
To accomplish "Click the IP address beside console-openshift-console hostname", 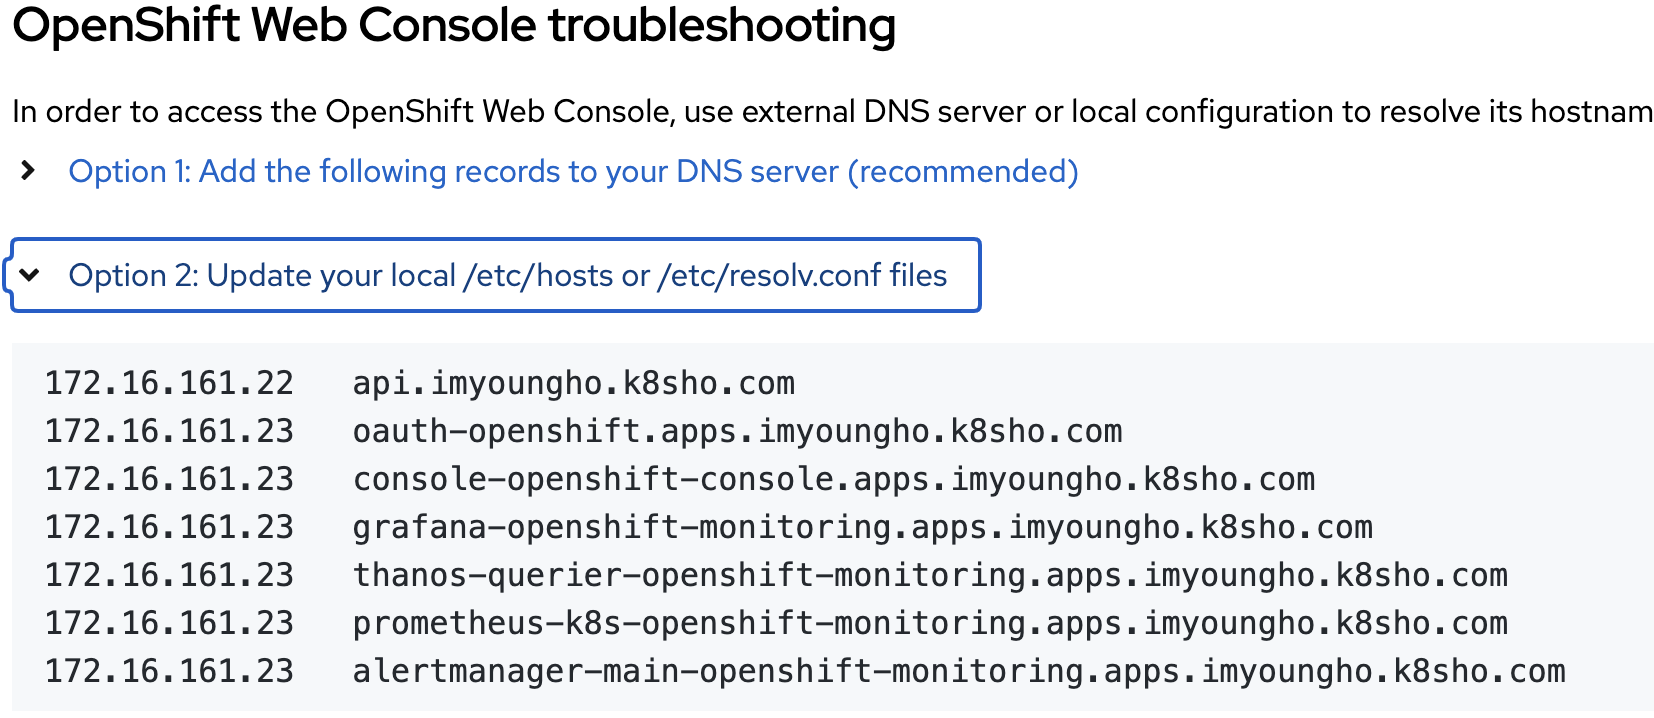I will (x=169, y=479).
